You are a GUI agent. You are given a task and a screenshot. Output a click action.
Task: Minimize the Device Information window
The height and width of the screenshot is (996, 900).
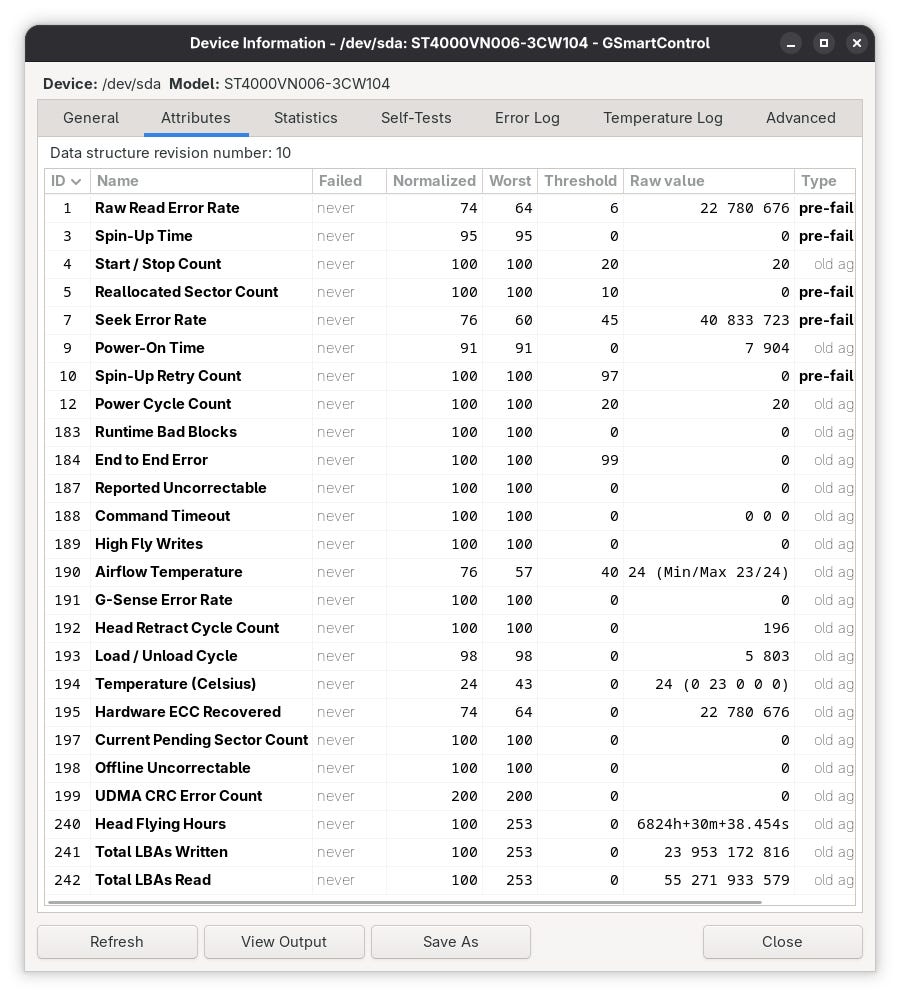coord(791,43)
